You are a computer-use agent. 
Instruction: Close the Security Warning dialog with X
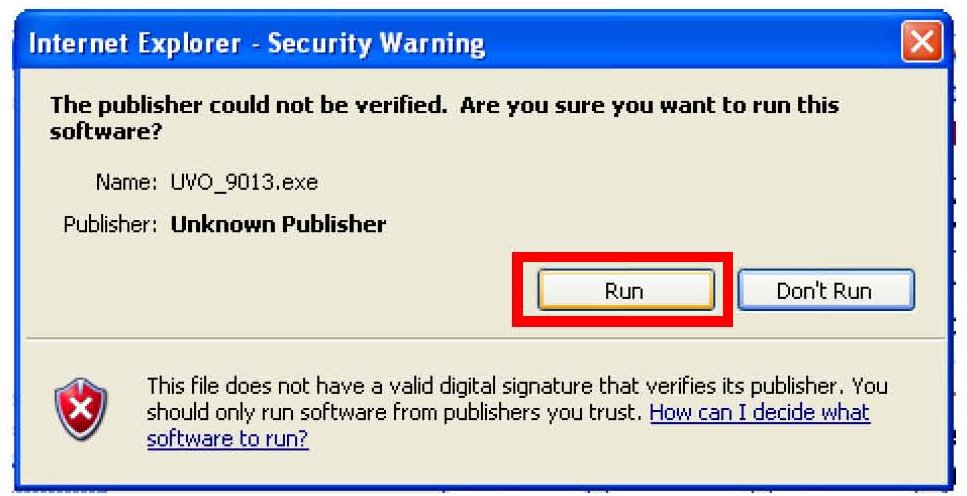[921, 42]
